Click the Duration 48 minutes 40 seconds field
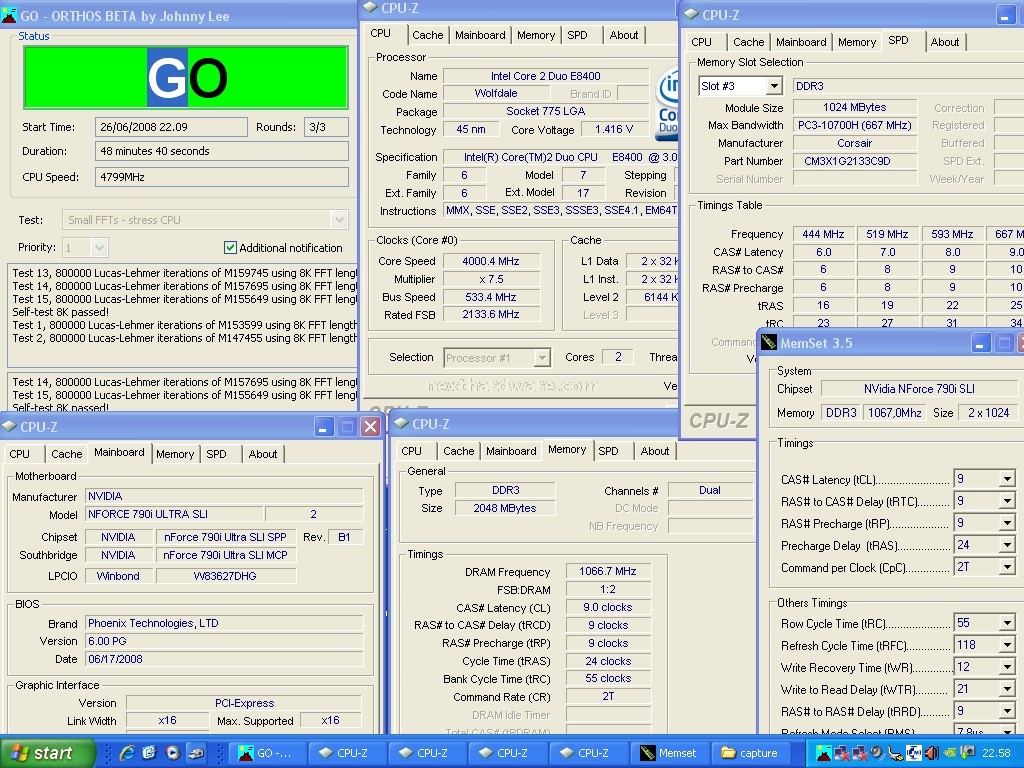 tap(221, 151)
